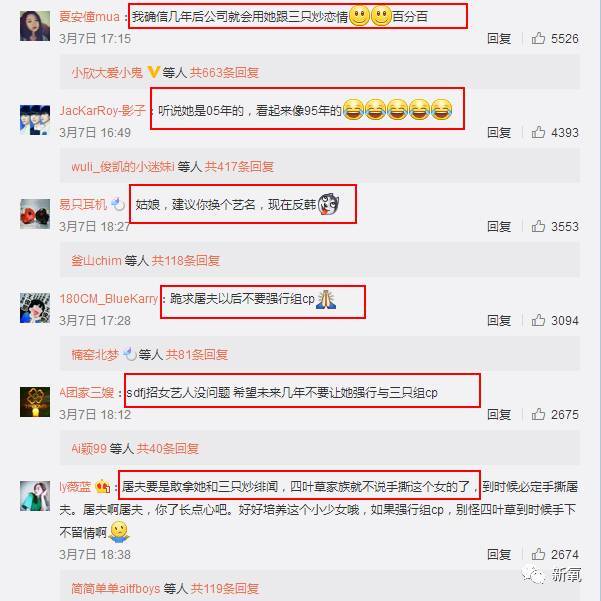Show the 共81条回复 replies

pyautogui.click(x=197, y=355)
